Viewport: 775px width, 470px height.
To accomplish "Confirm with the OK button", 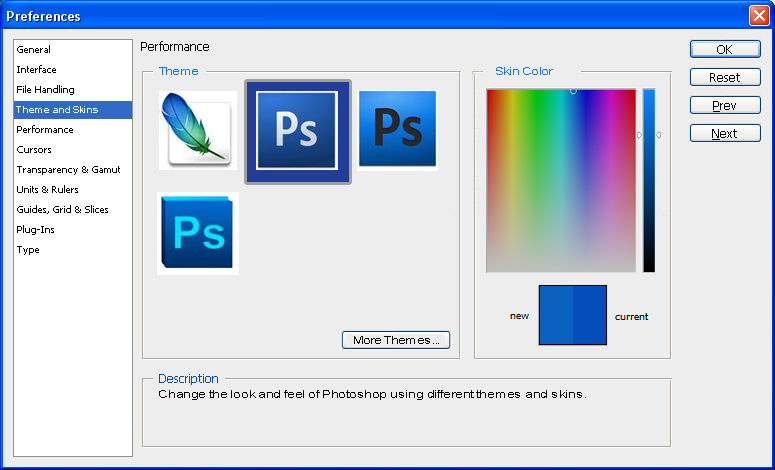I will click(725, 49).
